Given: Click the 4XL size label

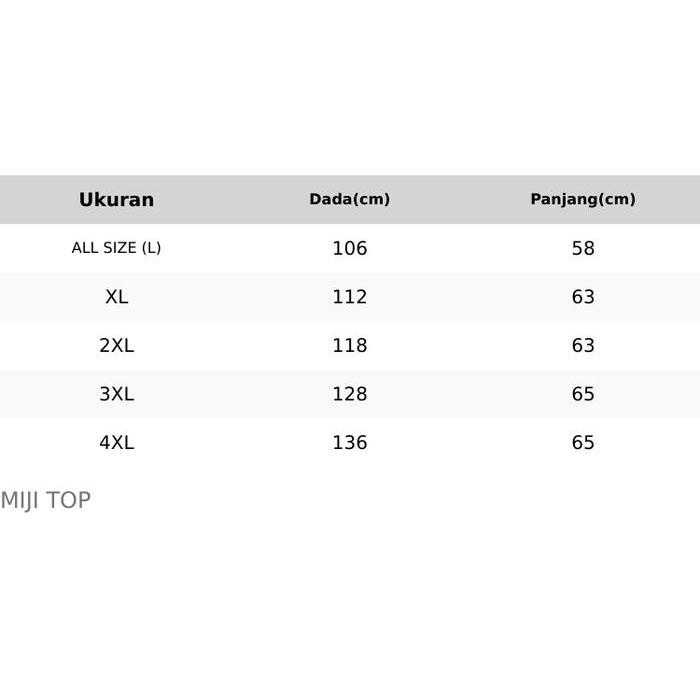Looking at the screenshot, I should [116, 443].
